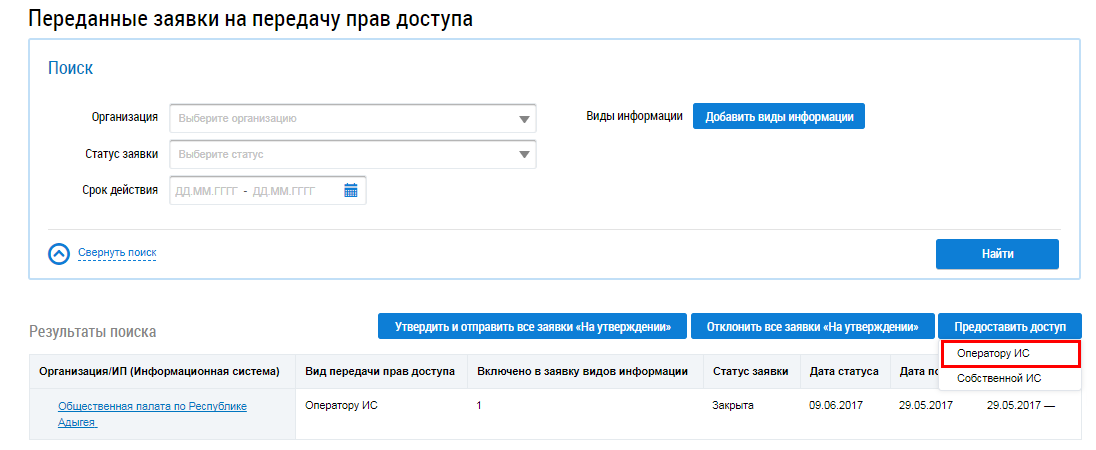Choose Собственной ИС menu option
Image resolution: width=1096 pixels, height=450 pixels.
tap(999, 378)
